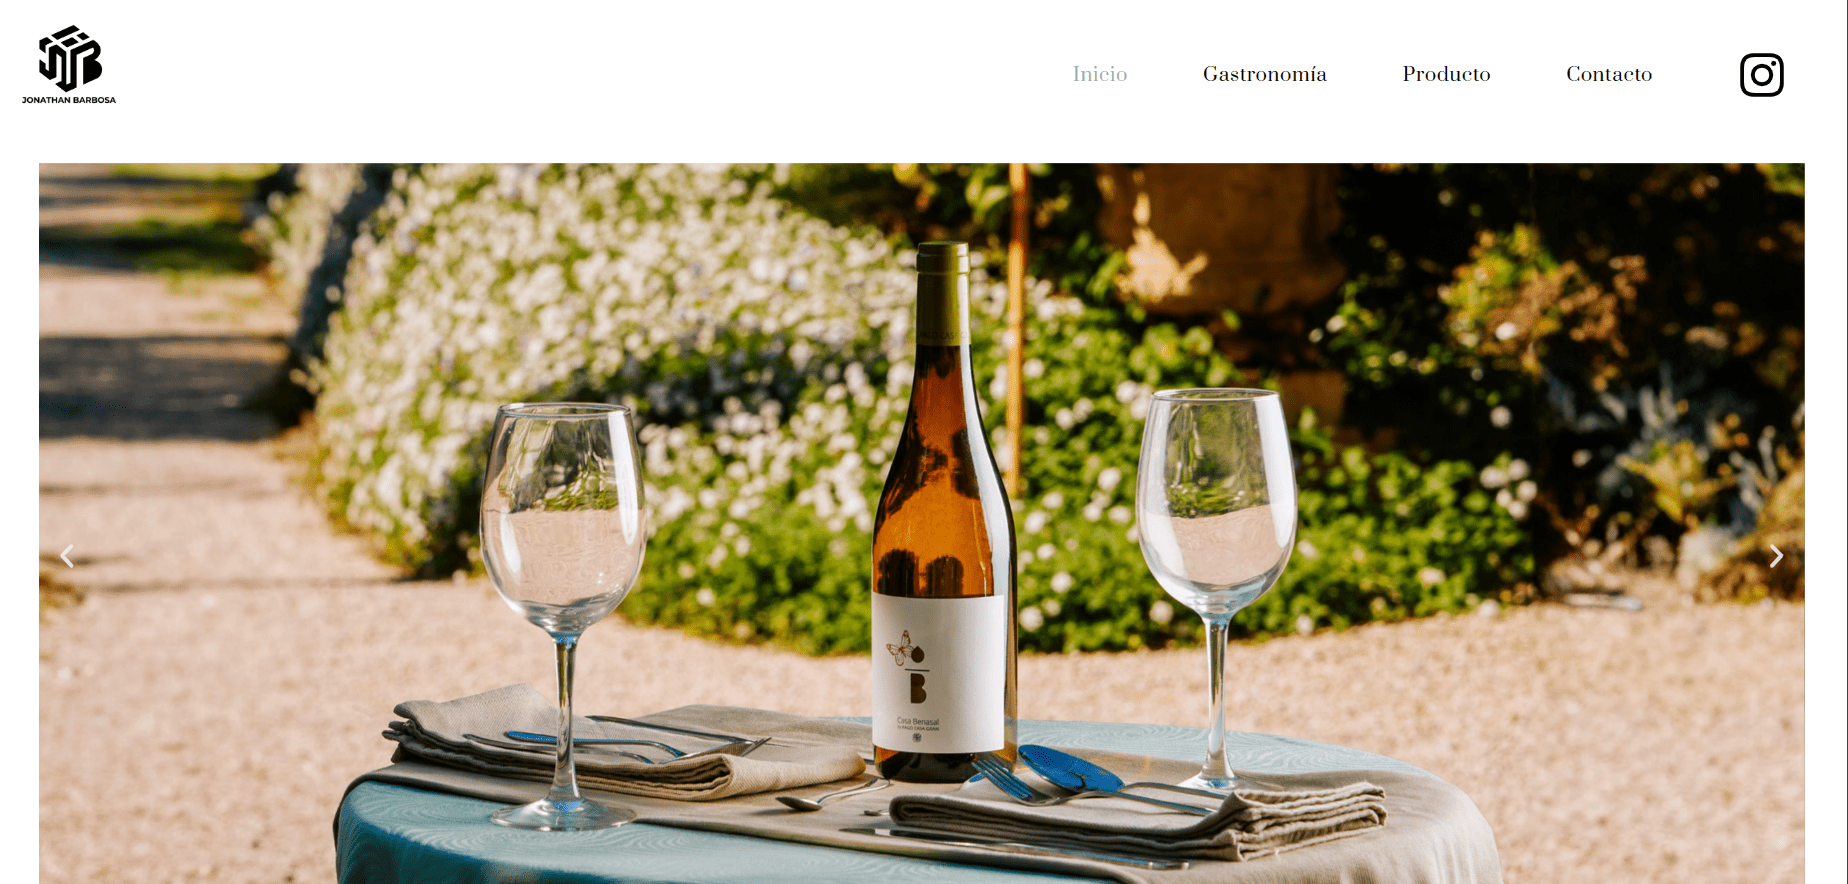Click the Casa Benasal text on label
1848x884 pixels.
(x=917, y=721)
